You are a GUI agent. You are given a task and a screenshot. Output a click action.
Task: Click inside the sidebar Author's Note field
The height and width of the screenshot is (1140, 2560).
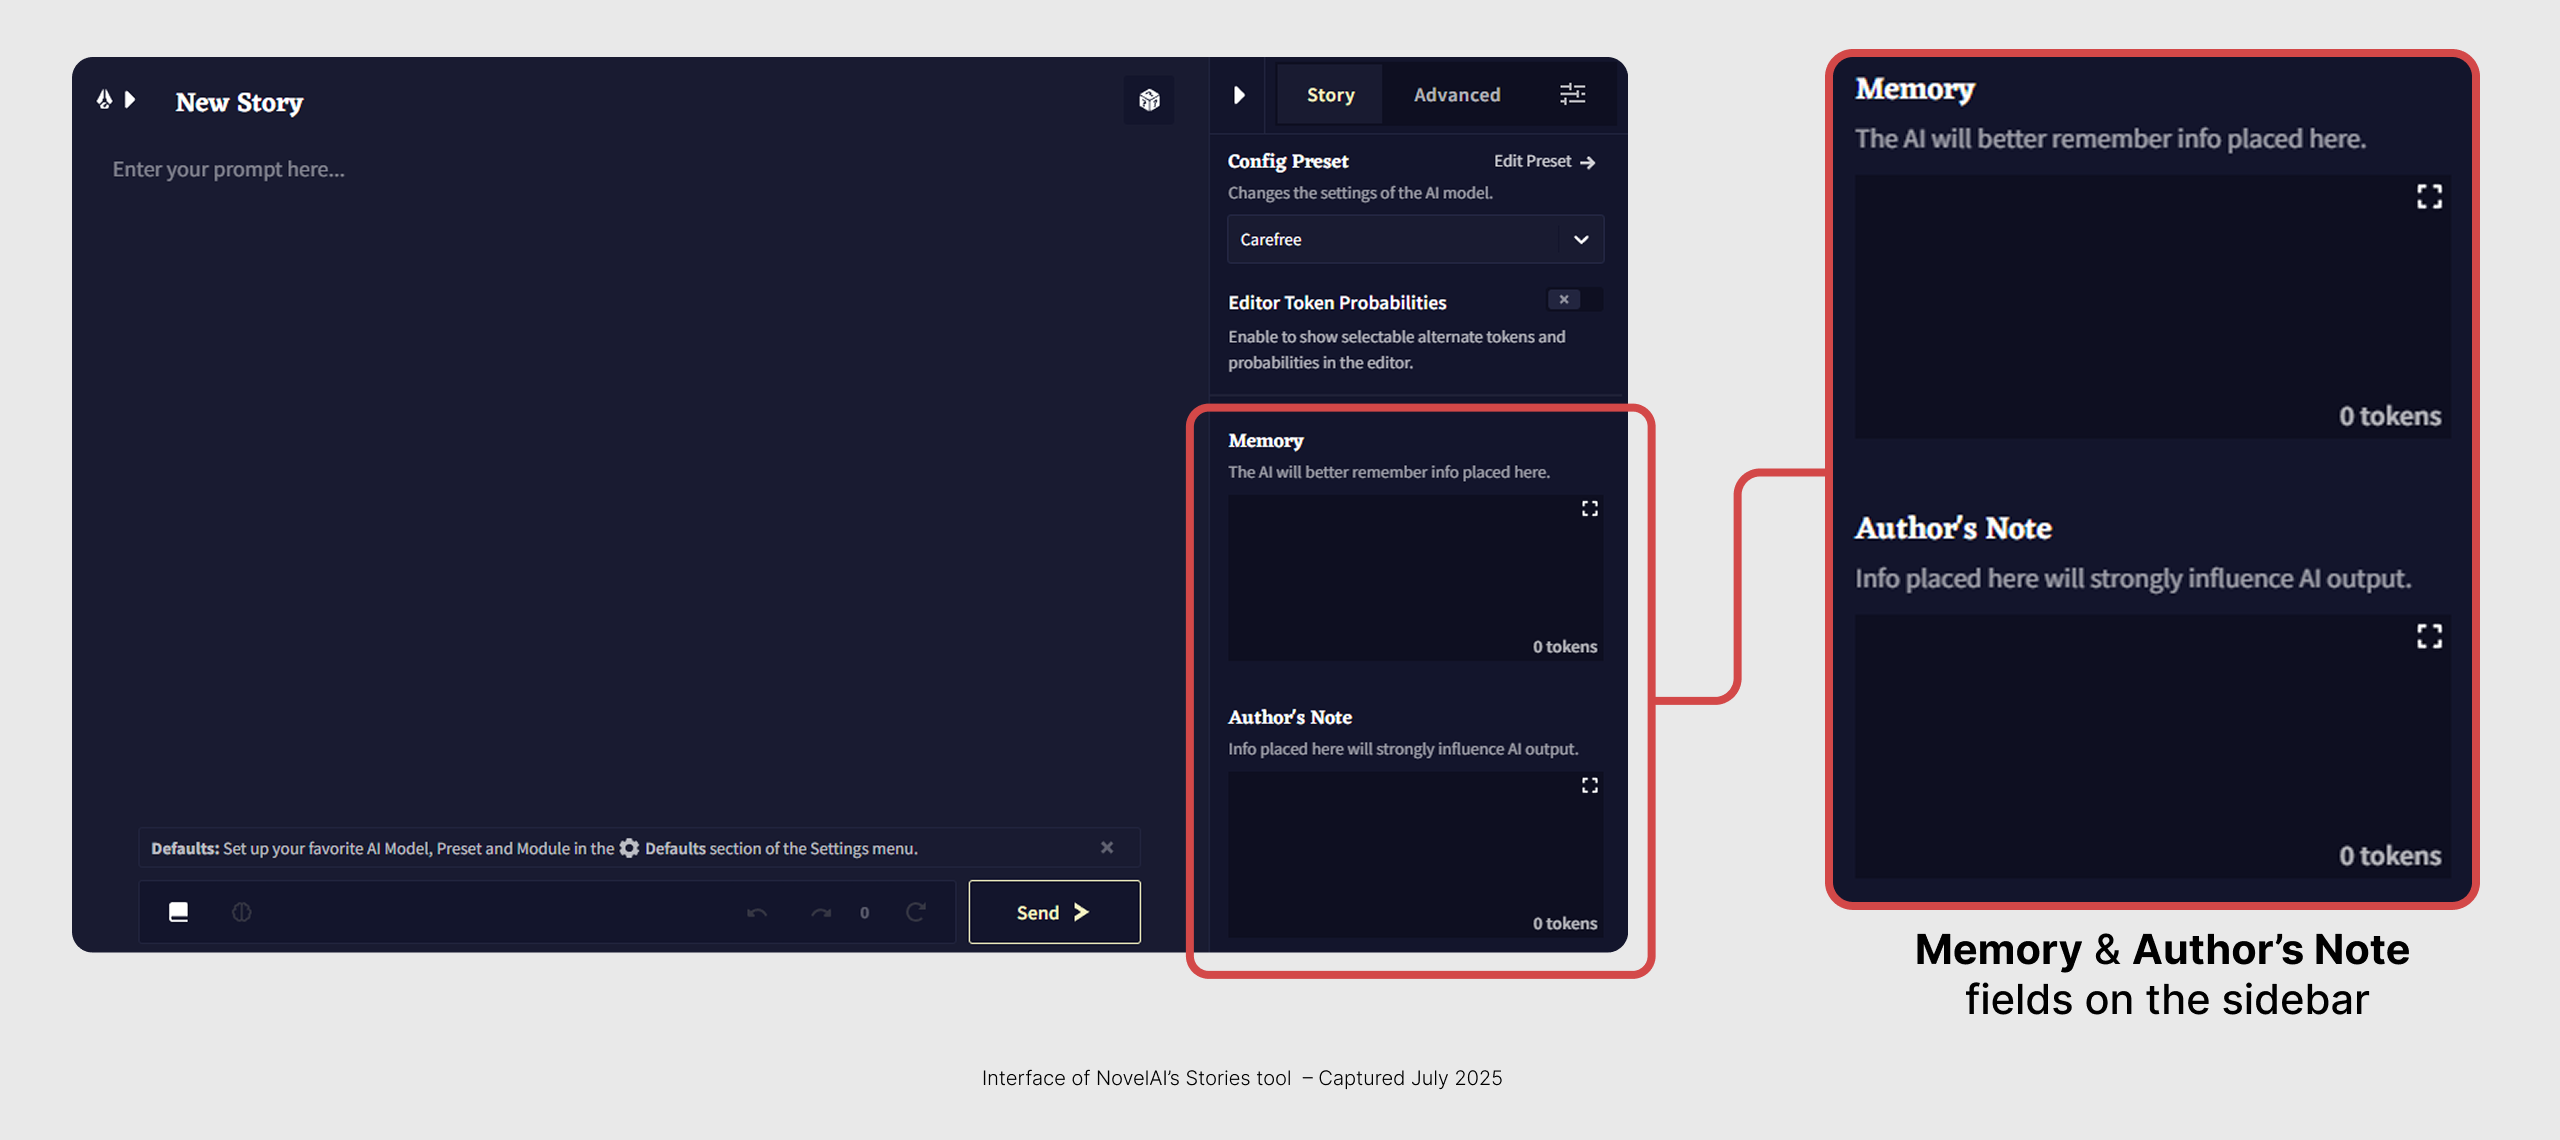[1415, 855]
